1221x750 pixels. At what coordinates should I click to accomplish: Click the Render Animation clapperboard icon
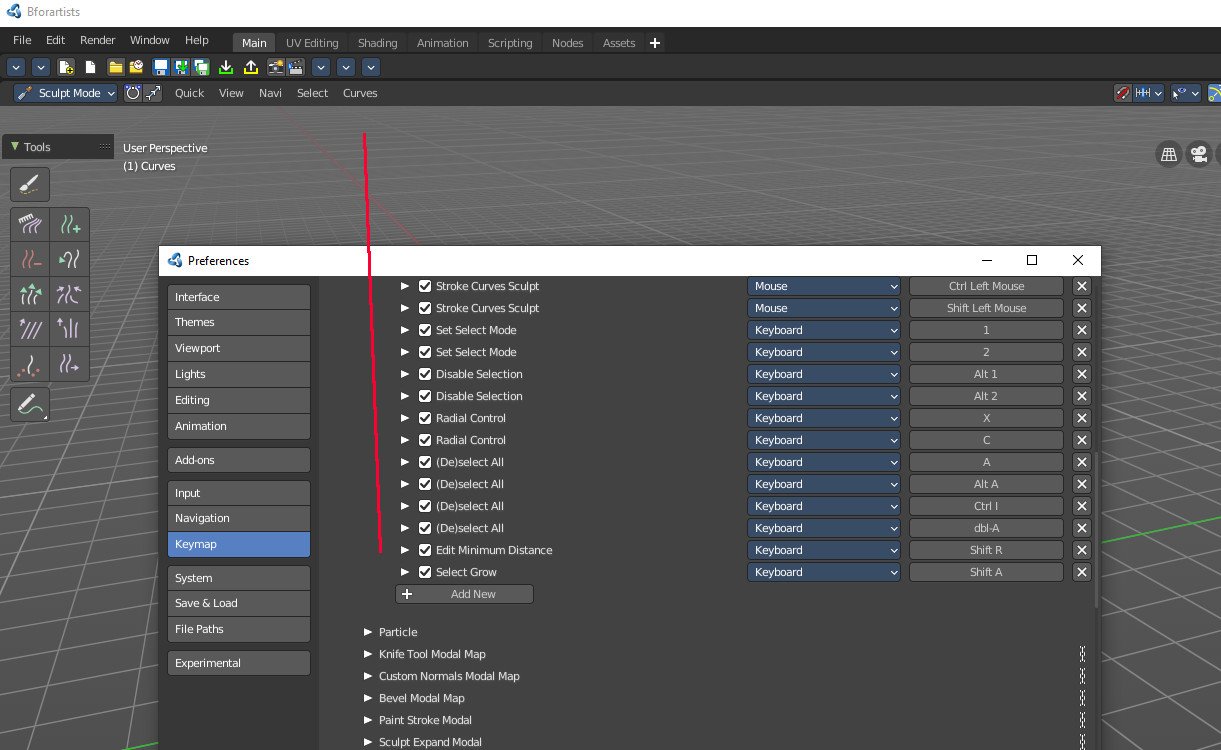click(x=296, y=67)
